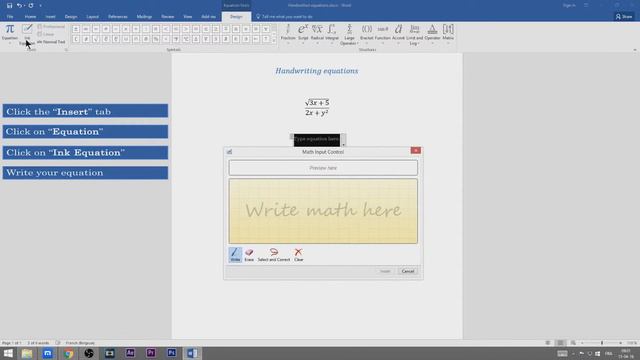The image size is (640, 360).
Task: Open the Function structures dropdown
Action: [x=382, y=33]
